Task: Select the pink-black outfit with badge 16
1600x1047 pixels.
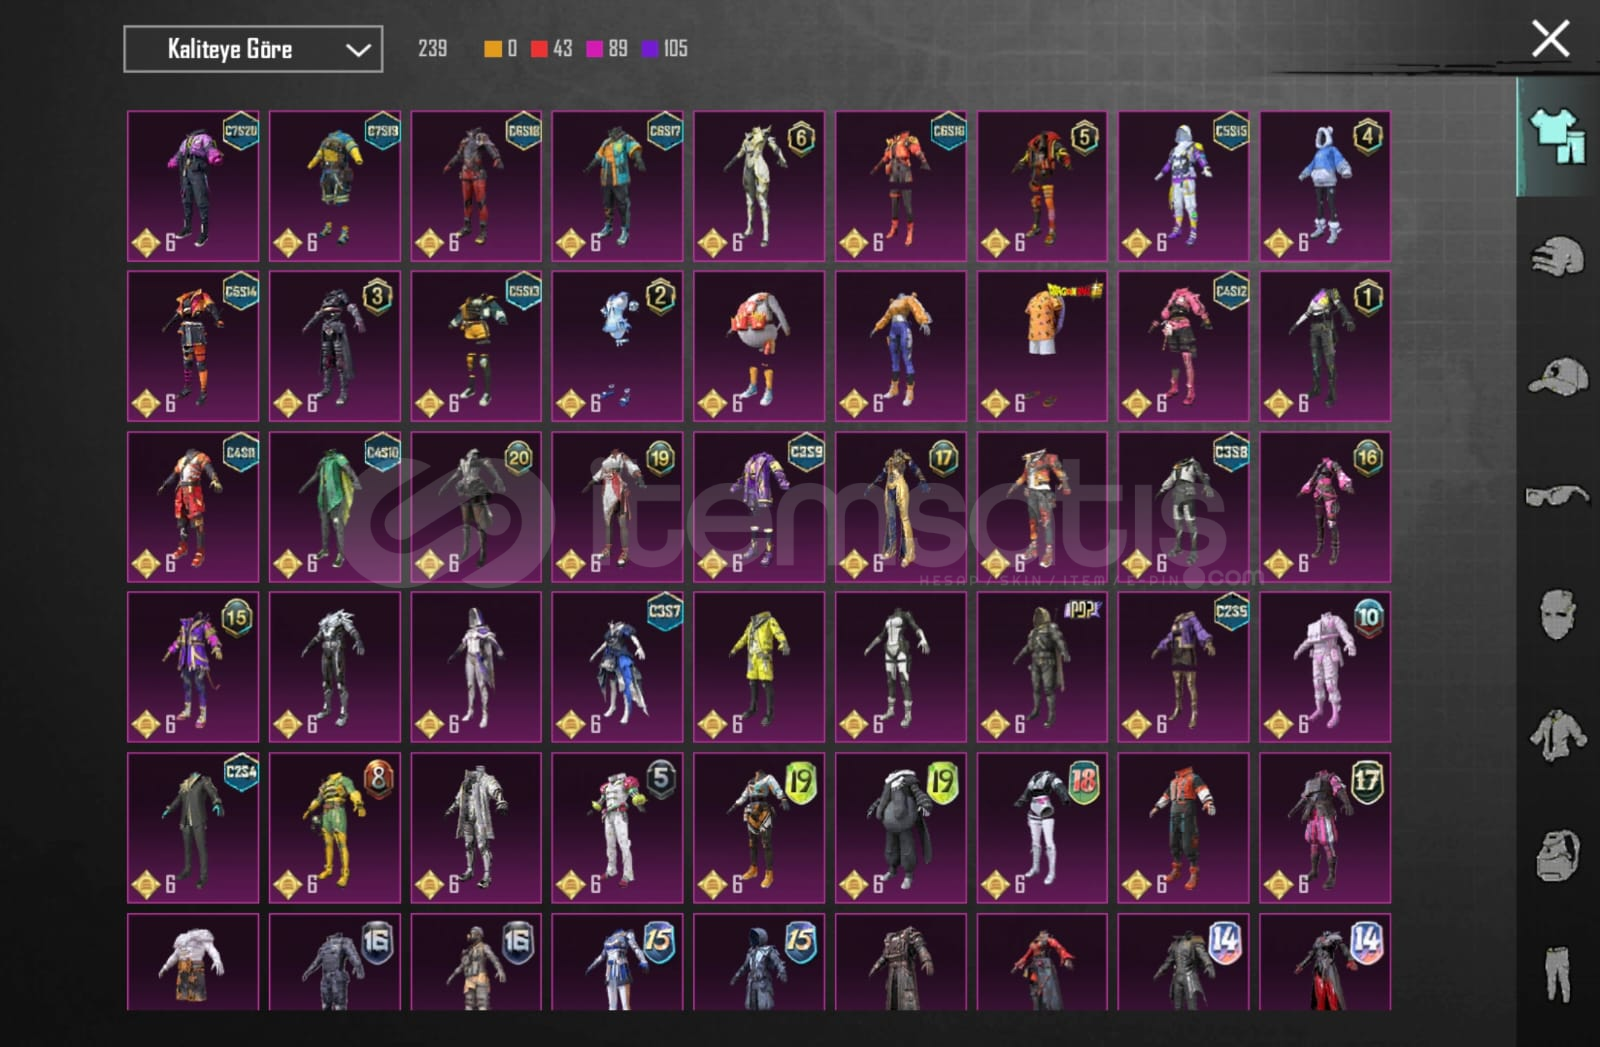Action: [1325, 507]
